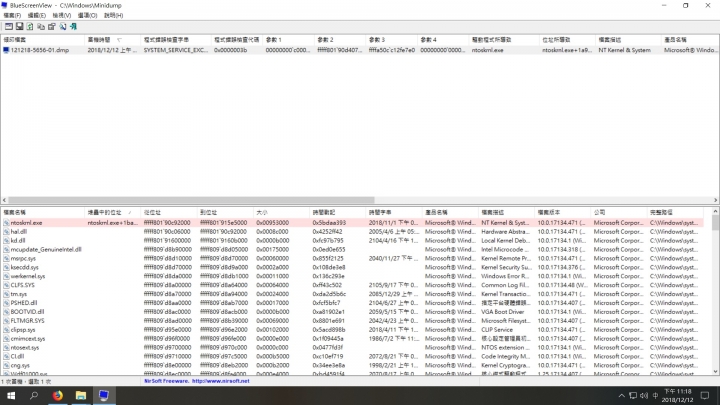720x405 pixels.
Task: Click the Save Selected Items floppy icon
Action: click(19, 27)
